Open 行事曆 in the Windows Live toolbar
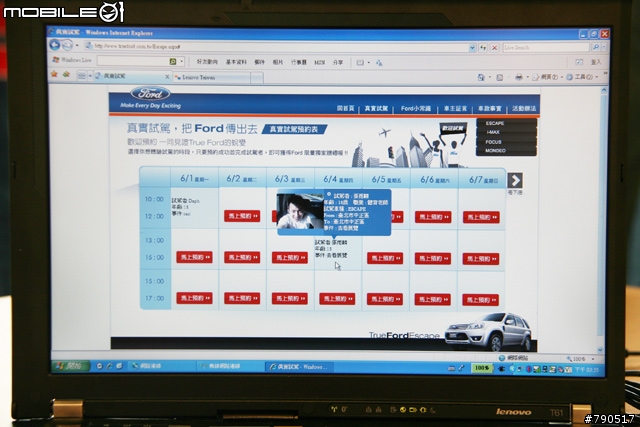Viewport: 640px width, 427px height. 298,62
